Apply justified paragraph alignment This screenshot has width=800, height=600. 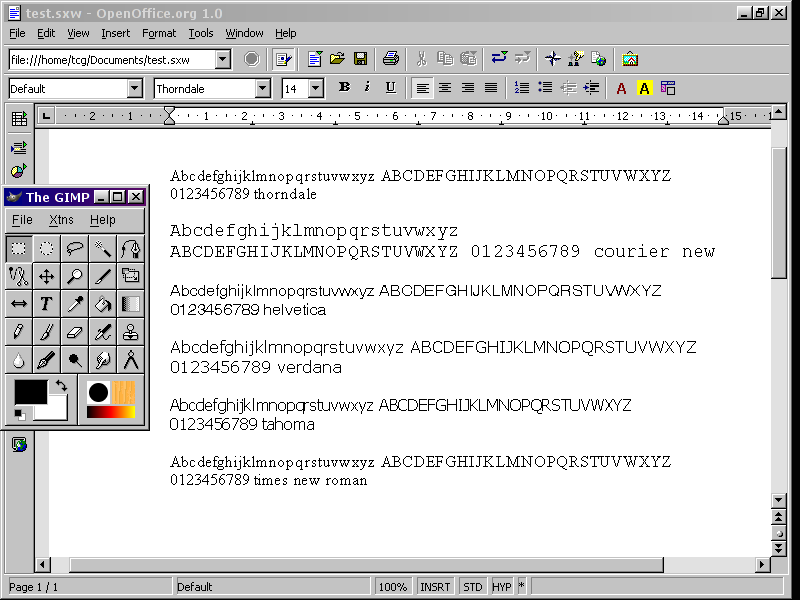tap(491, 88)
